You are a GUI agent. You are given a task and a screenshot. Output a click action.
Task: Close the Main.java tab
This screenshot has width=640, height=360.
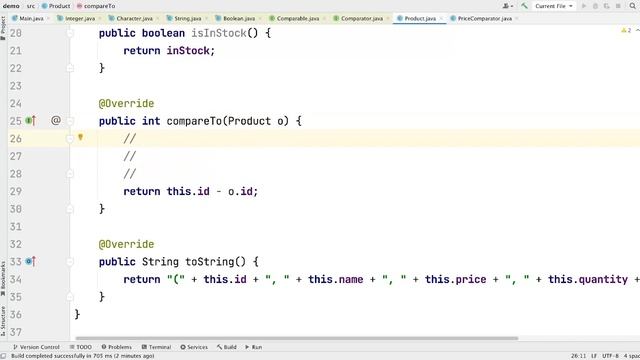[48, 19]
